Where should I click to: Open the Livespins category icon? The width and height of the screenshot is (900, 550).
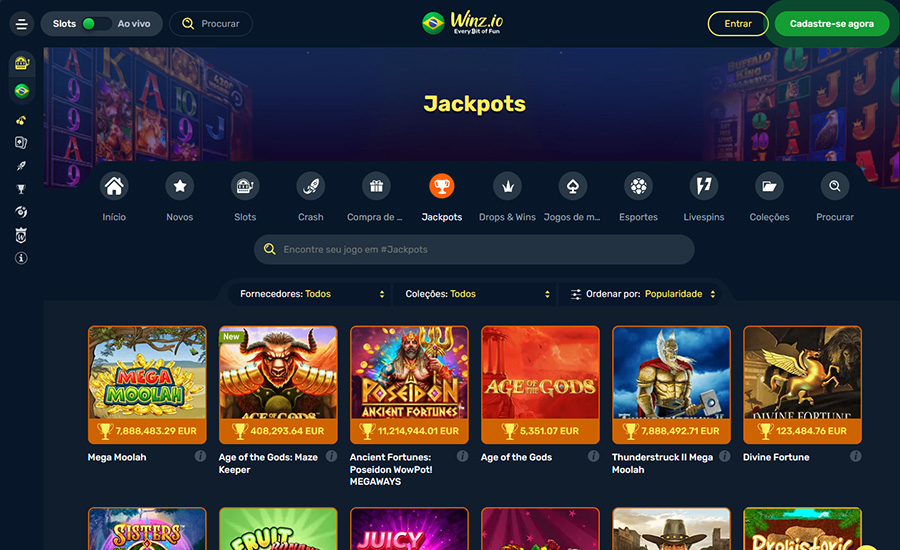tap(704, 186)
